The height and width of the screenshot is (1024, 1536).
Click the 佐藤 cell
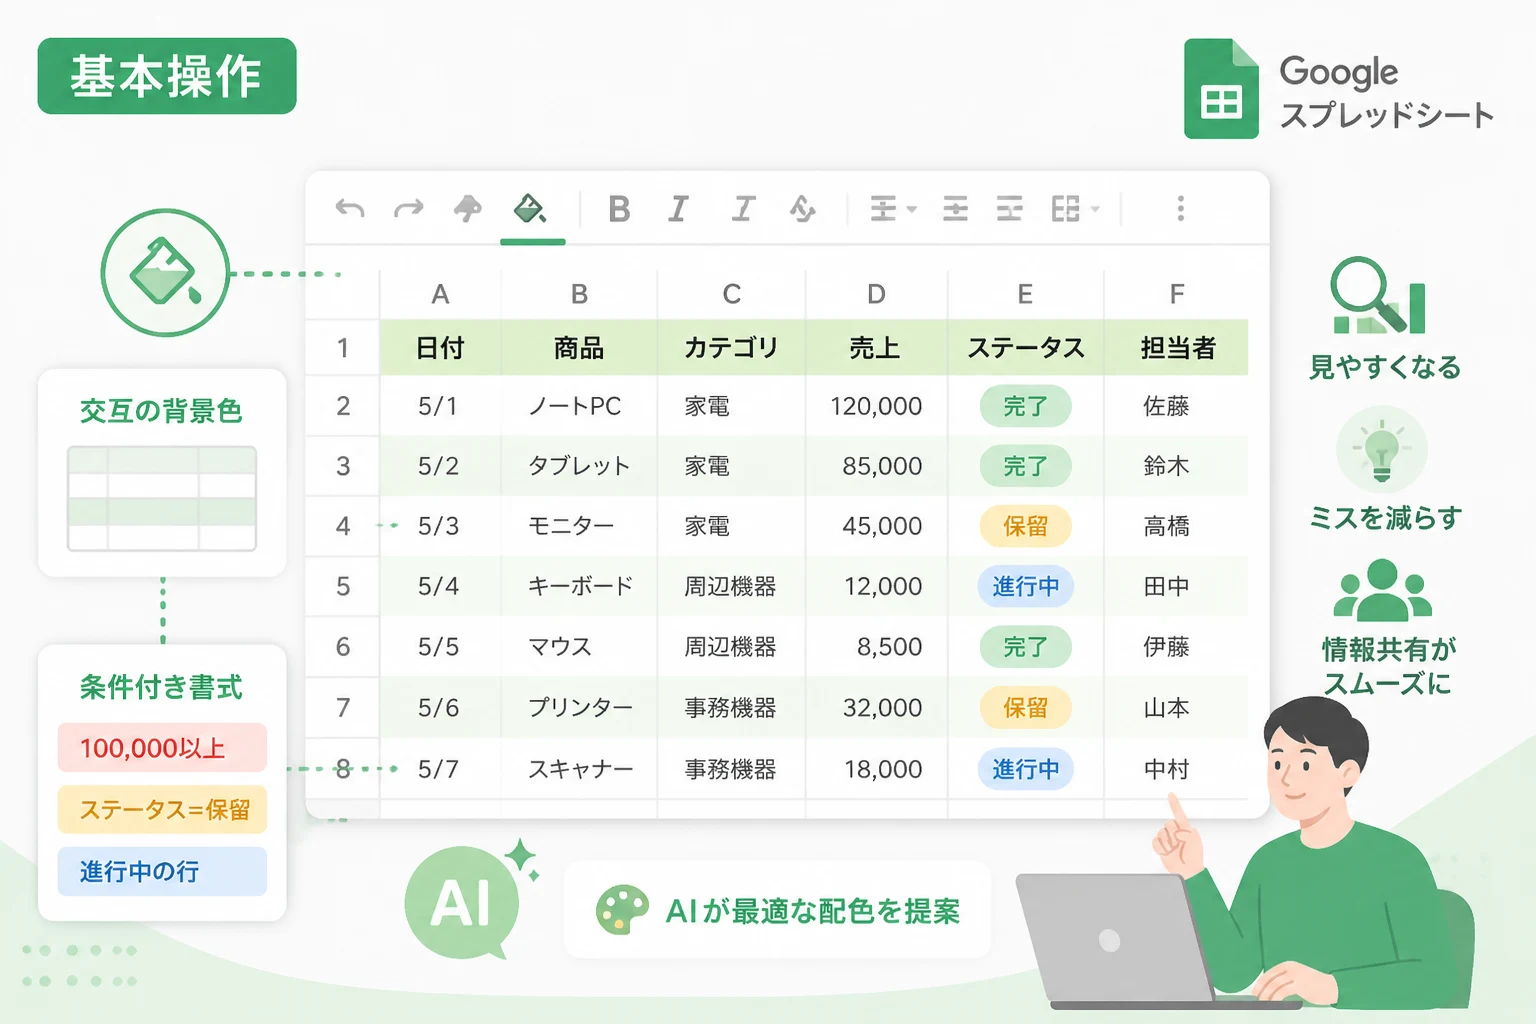[1177, 406]
